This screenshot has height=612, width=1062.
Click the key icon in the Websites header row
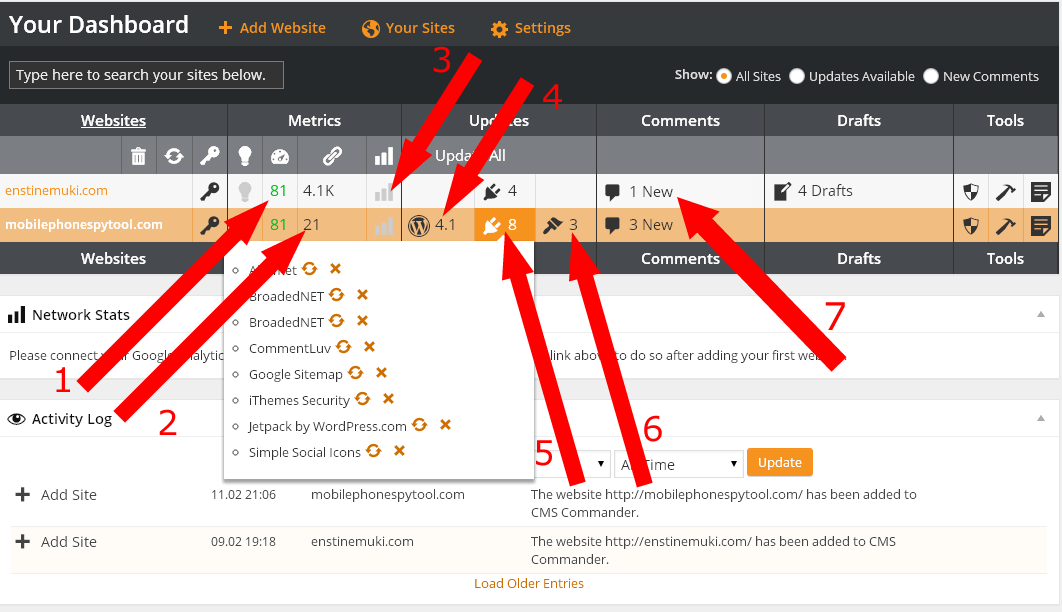[209, 156]
